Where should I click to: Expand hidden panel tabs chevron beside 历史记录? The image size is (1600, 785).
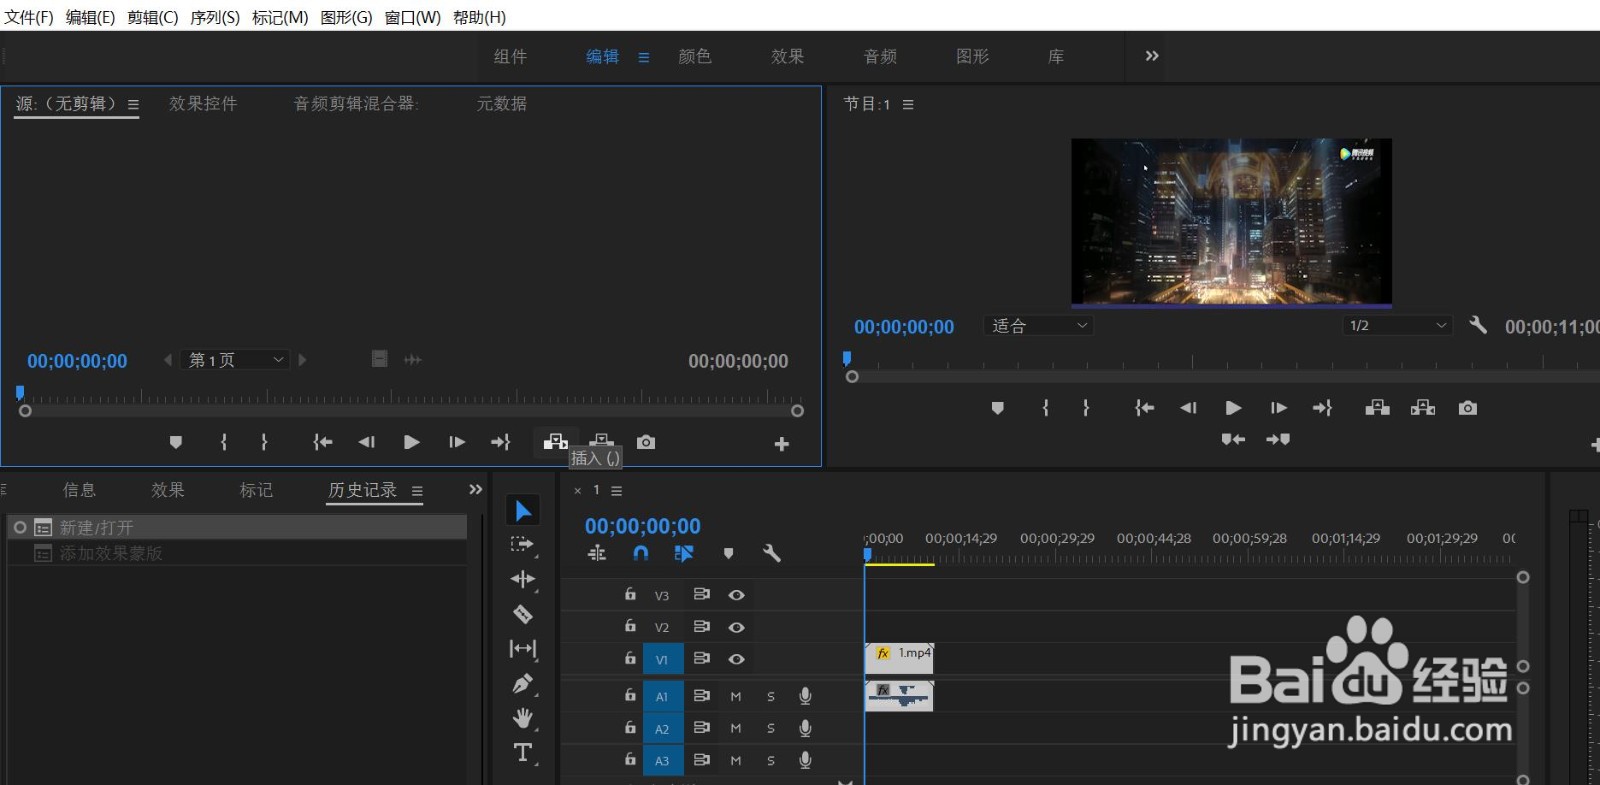click(476, 489)
